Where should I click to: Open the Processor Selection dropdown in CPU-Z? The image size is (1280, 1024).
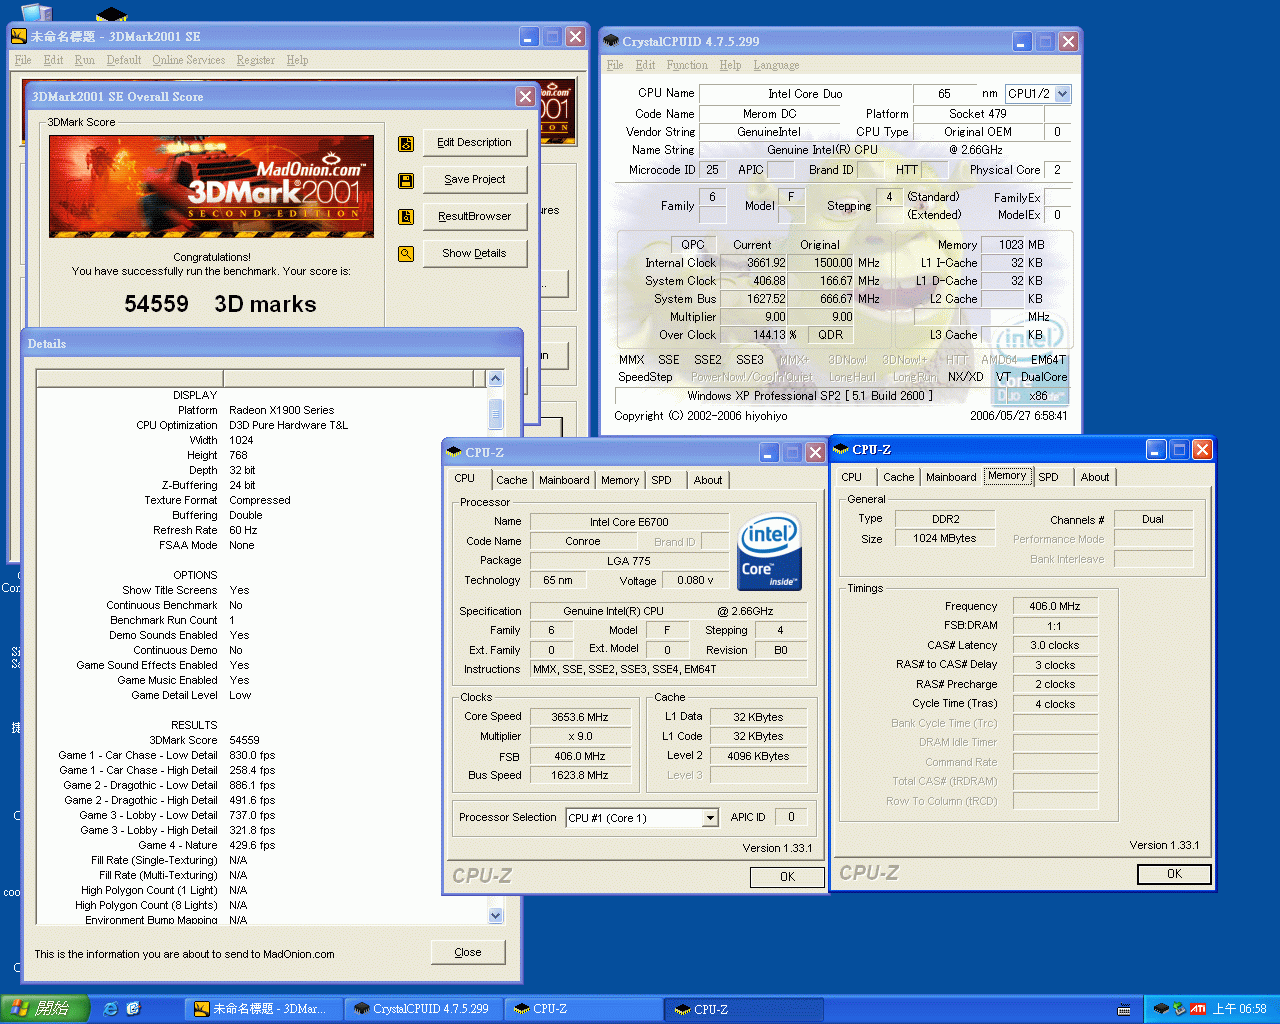[x=710, y=818]
